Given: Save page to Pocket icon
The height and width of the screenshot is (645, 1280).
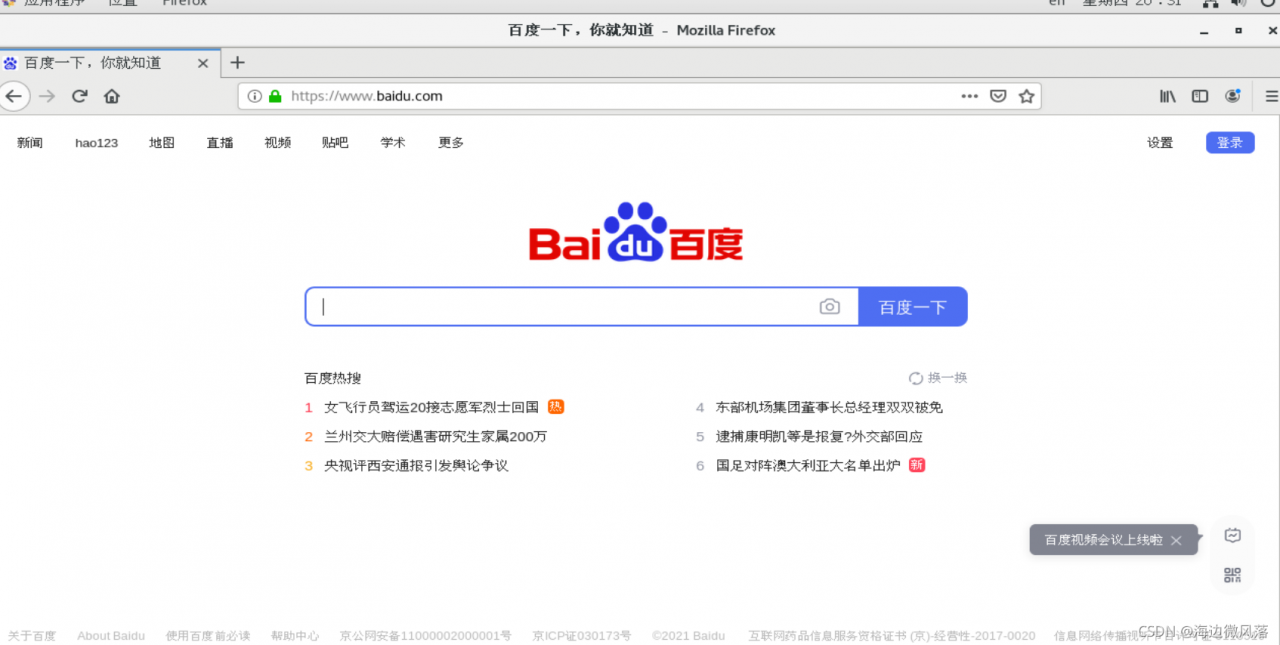Looking at the screenshot, I should tap(998, 96).
